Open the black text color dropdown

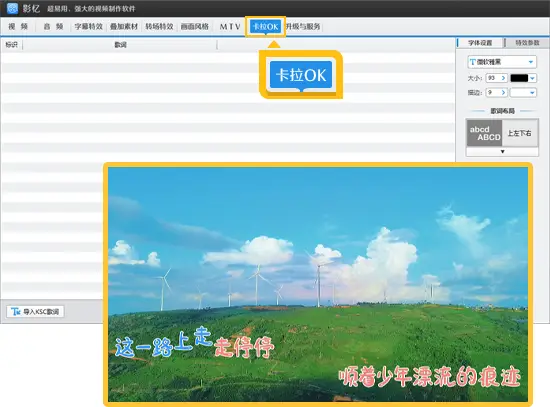(533, 78)
